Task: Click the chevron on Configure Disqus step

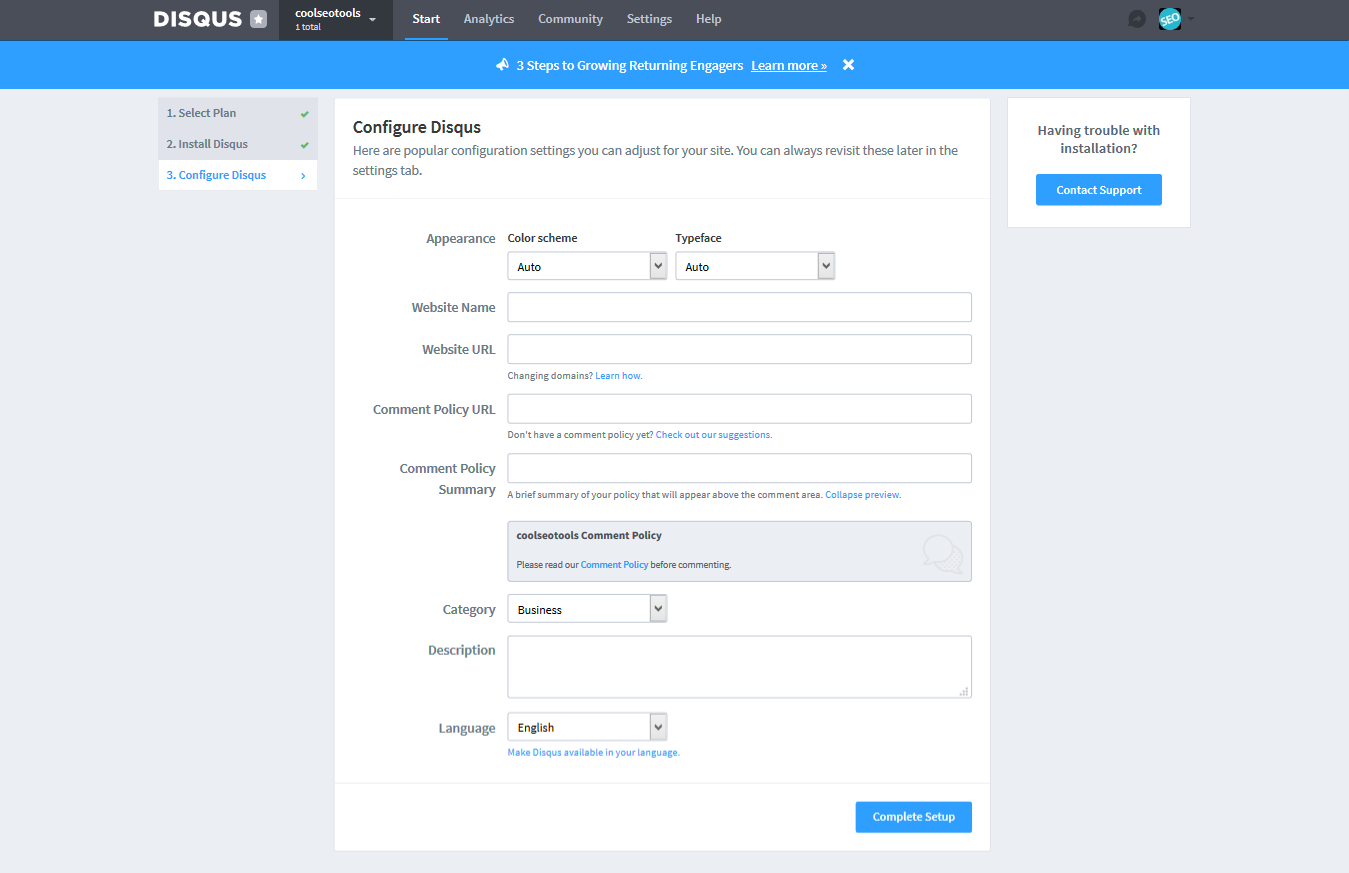Action: tap(303, 176)
